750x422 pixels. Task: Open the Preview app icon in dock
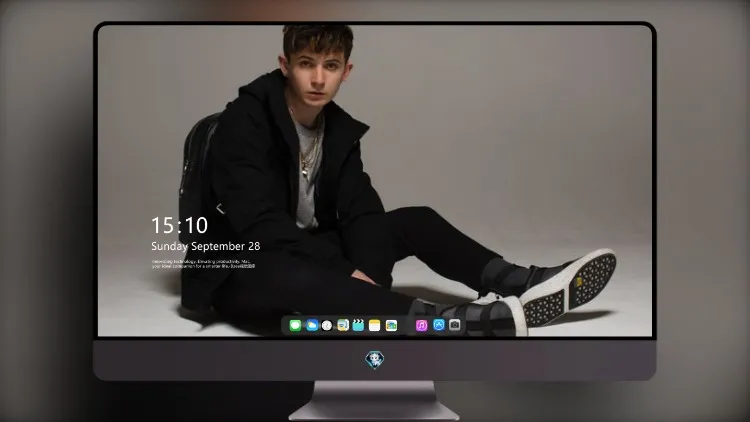[343, 325]
